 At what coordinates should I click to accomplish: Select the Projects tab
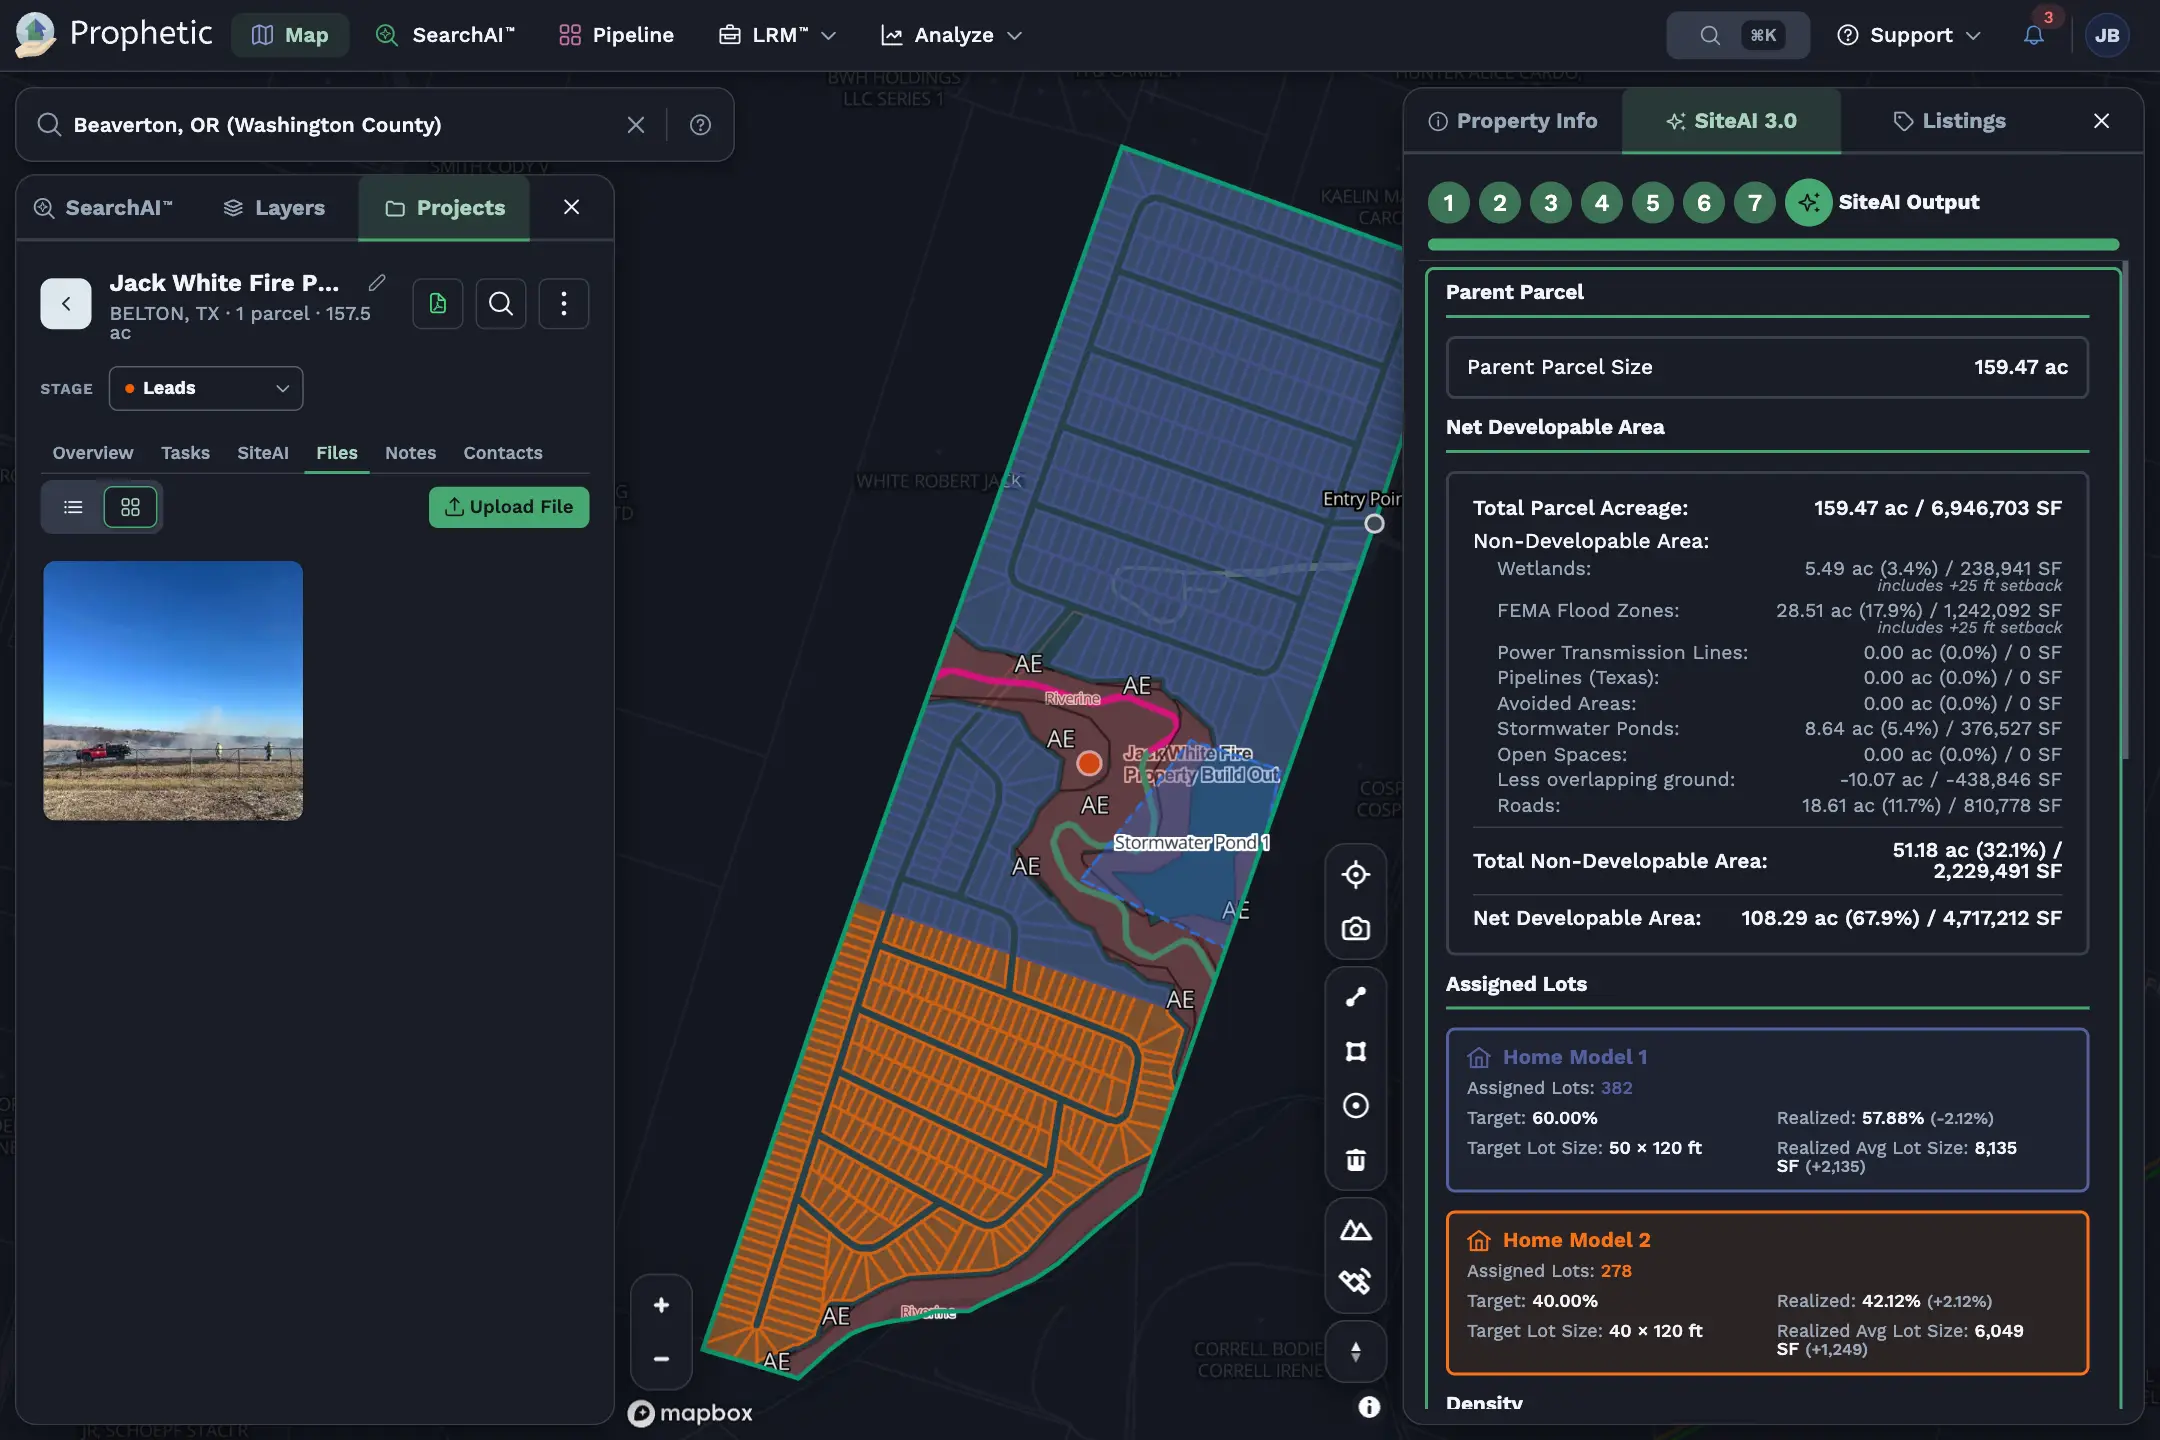point(445,208)
